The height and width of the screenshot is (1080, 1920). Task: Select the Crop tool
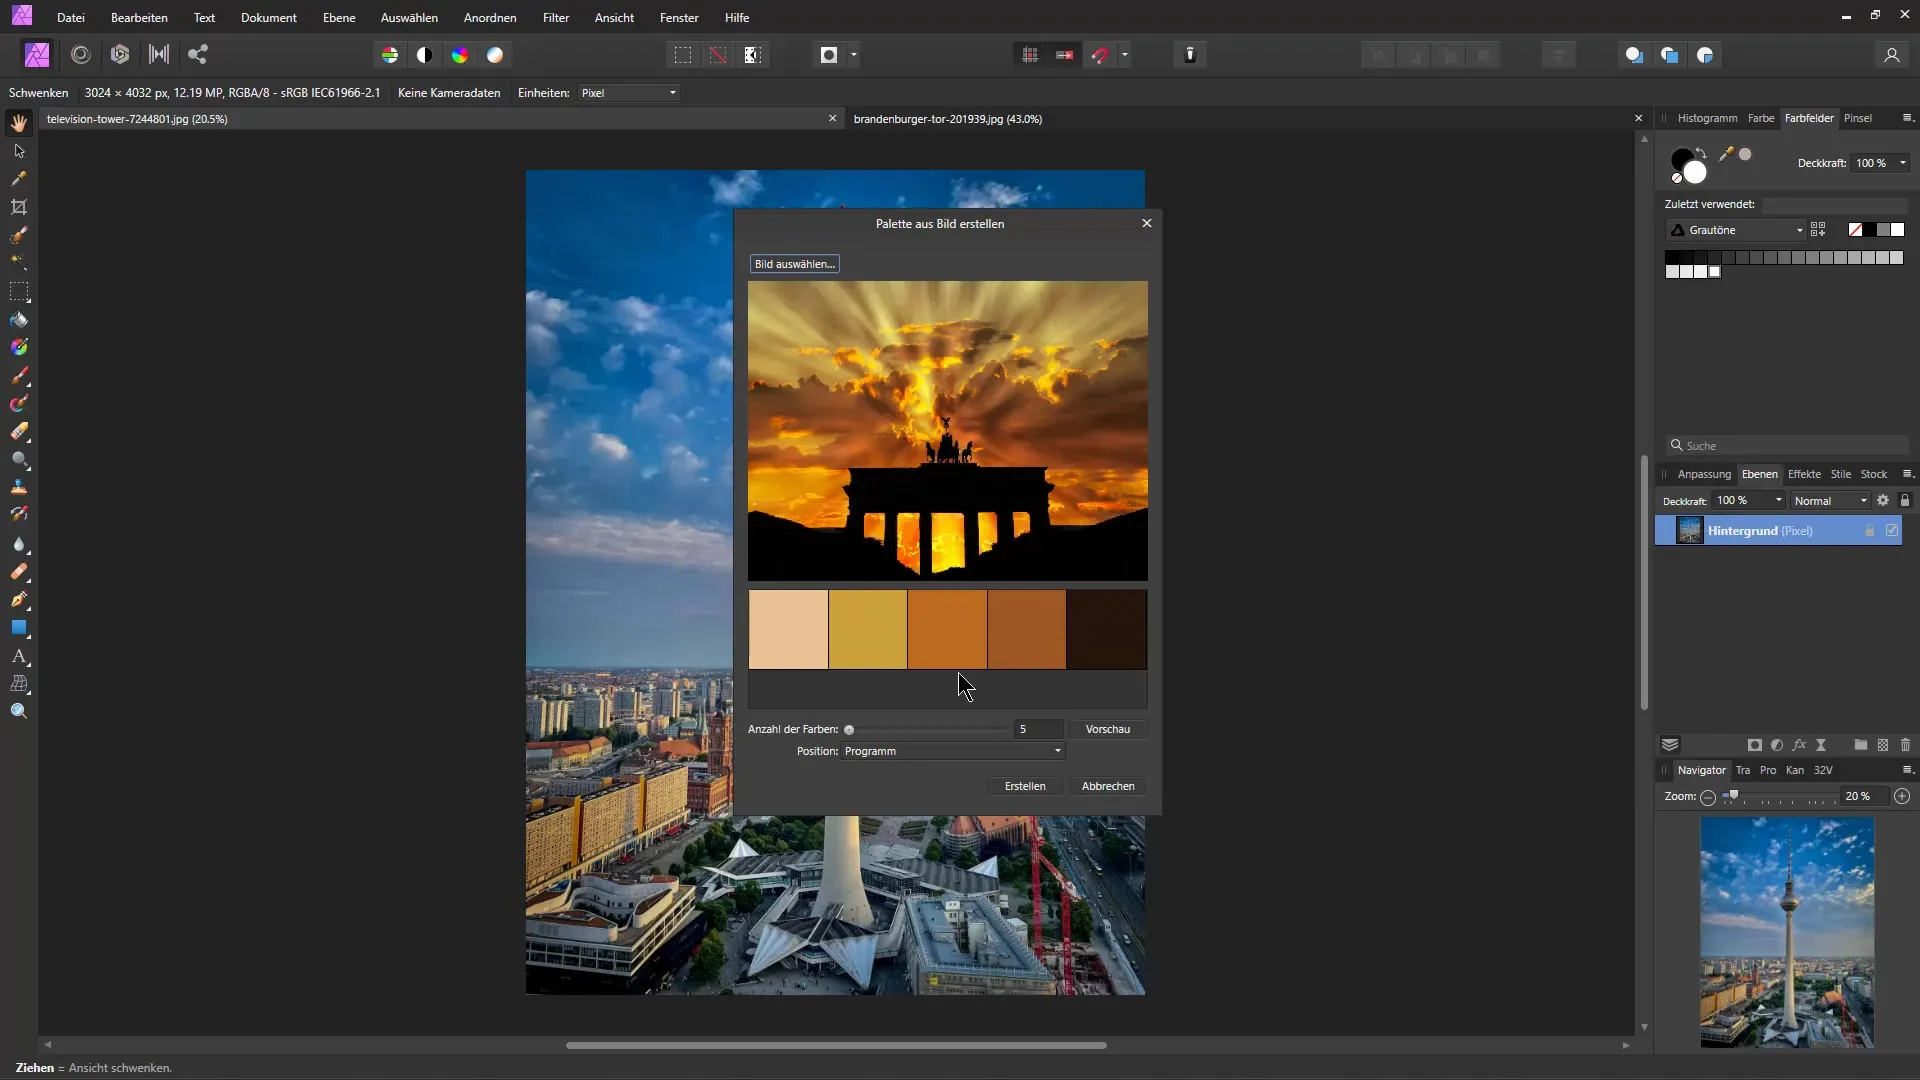pyautogui.click(x=19, y=207)
